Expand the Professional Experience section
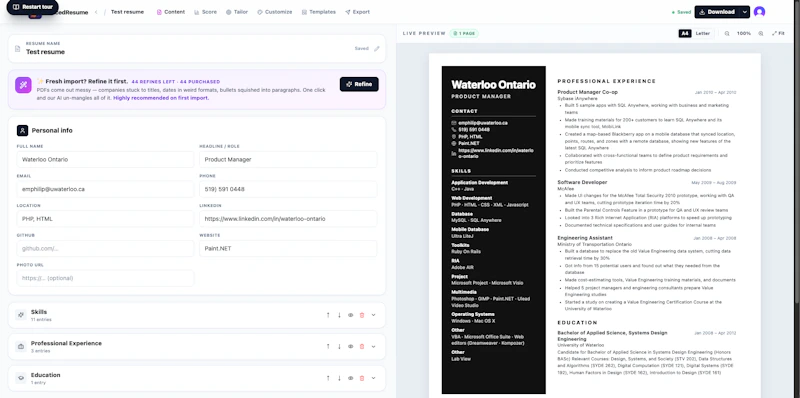 [373, 346]
